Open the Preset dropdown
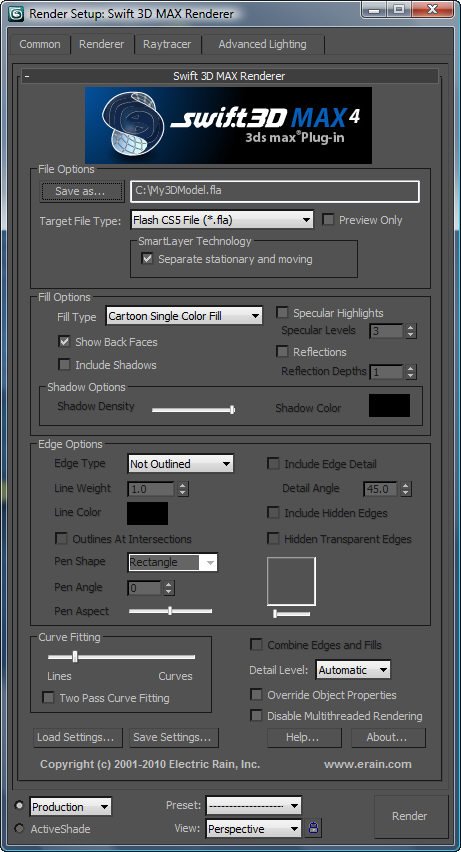461x852 pixels. point(253,806)
